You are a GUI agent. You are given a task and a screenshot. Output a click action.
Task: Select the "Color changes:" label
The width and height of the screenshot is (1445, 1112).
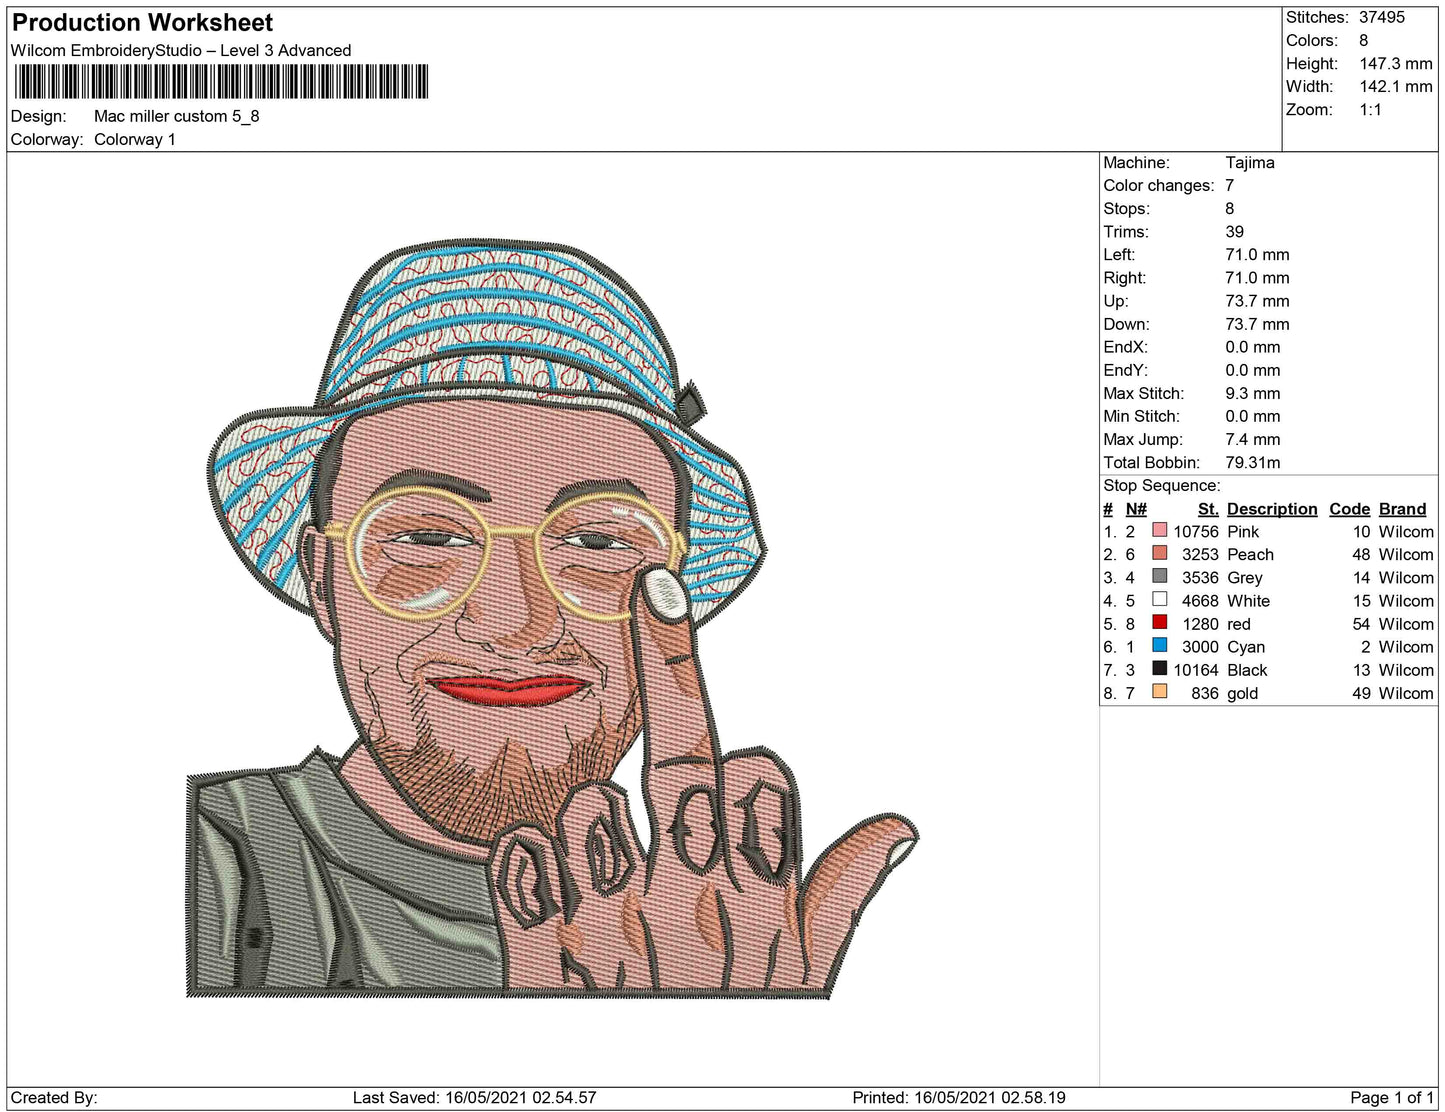(1159, 185)
